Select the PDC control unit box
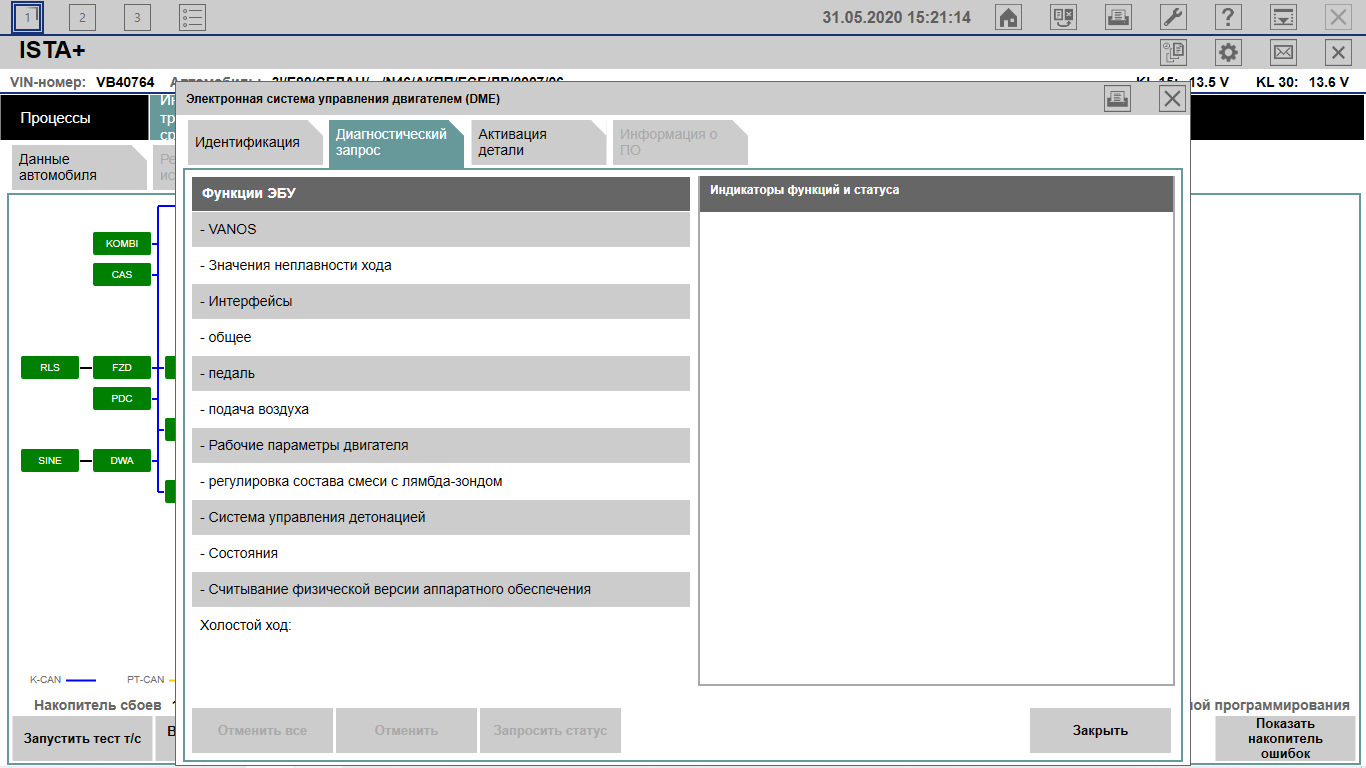1366x768 pixels. (x=122, y=398)
